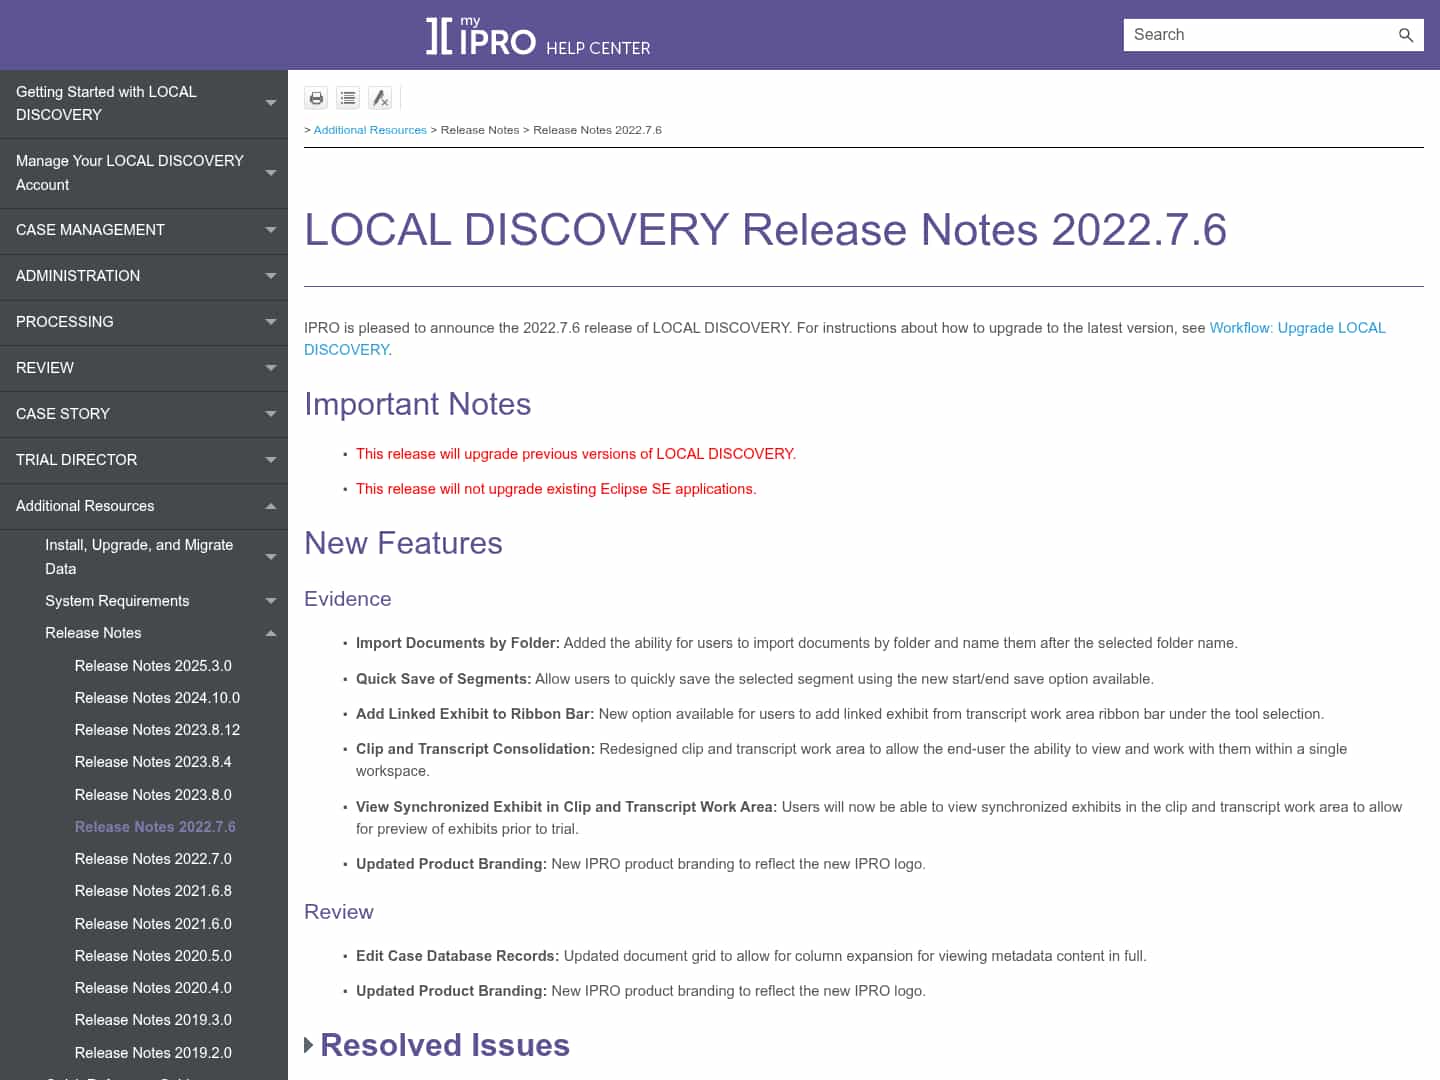Select the highlighted Release Notes 2022.7.6 item
Screen dimensions: 1440x1080
coord(155,827)
